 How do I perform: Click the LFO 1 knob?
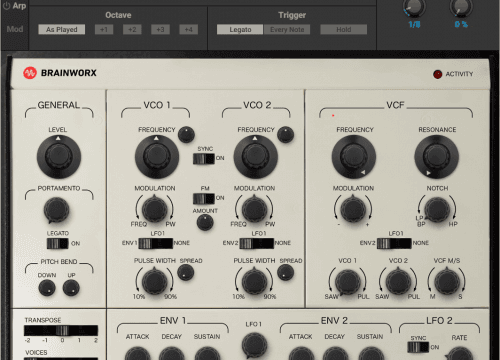coord(254,345)
